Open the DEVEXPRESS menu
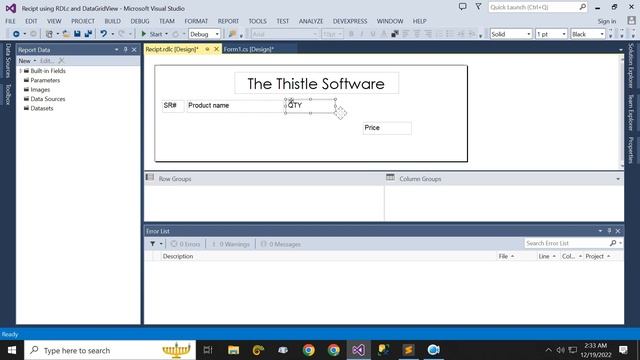The height and width of the screenshot is (360, 640). [350, 21]
